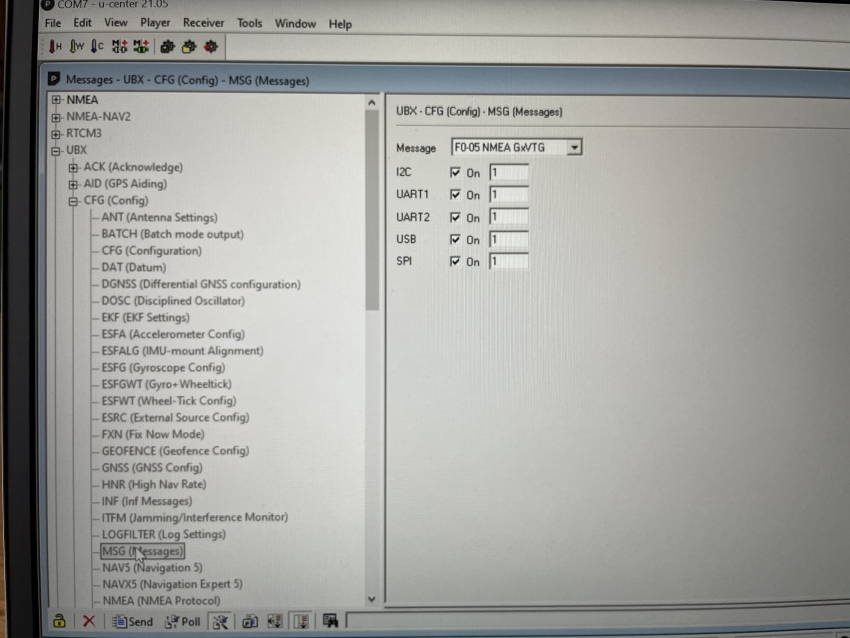Select ITFM (Jamming/Interference Monitor) item
Screen dimensions: 850x638
point(195,517)
